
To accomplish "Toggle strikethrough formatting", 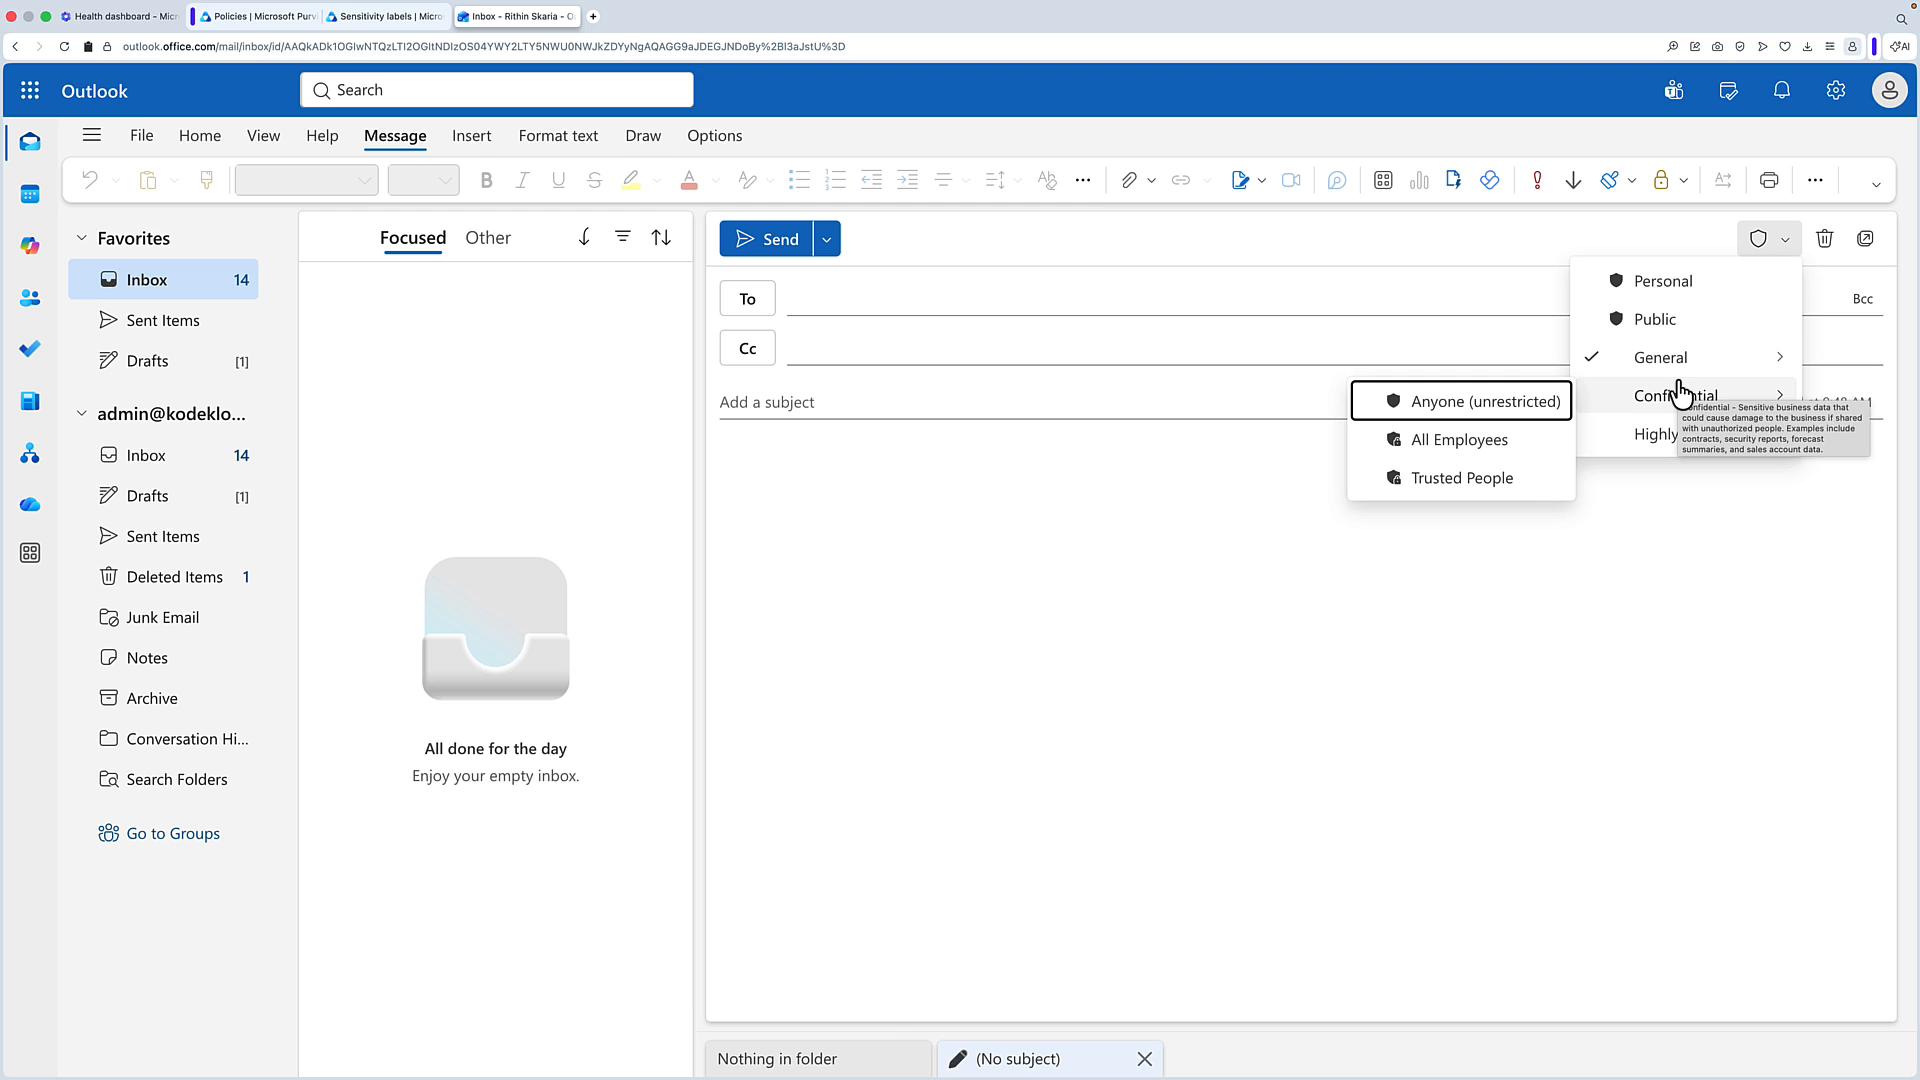I will pos(594,180).
